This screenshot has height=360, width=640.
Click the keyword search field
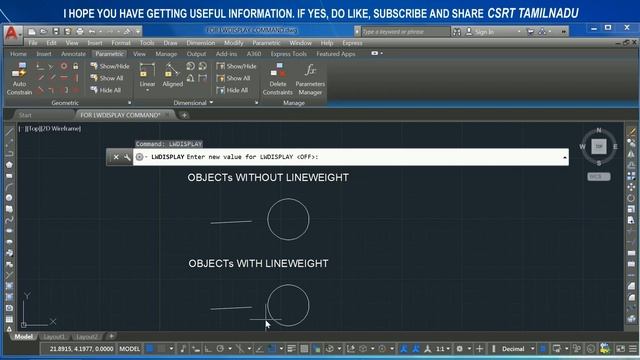point(405,31)
